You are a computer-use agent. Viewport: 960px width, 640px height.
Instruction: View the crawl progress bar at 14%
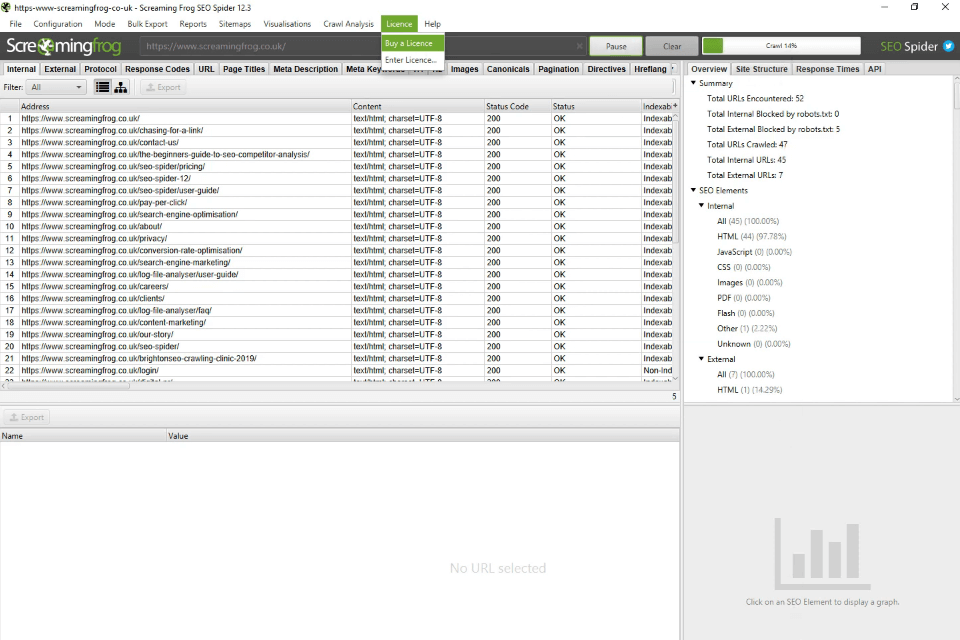pos(781,46)
